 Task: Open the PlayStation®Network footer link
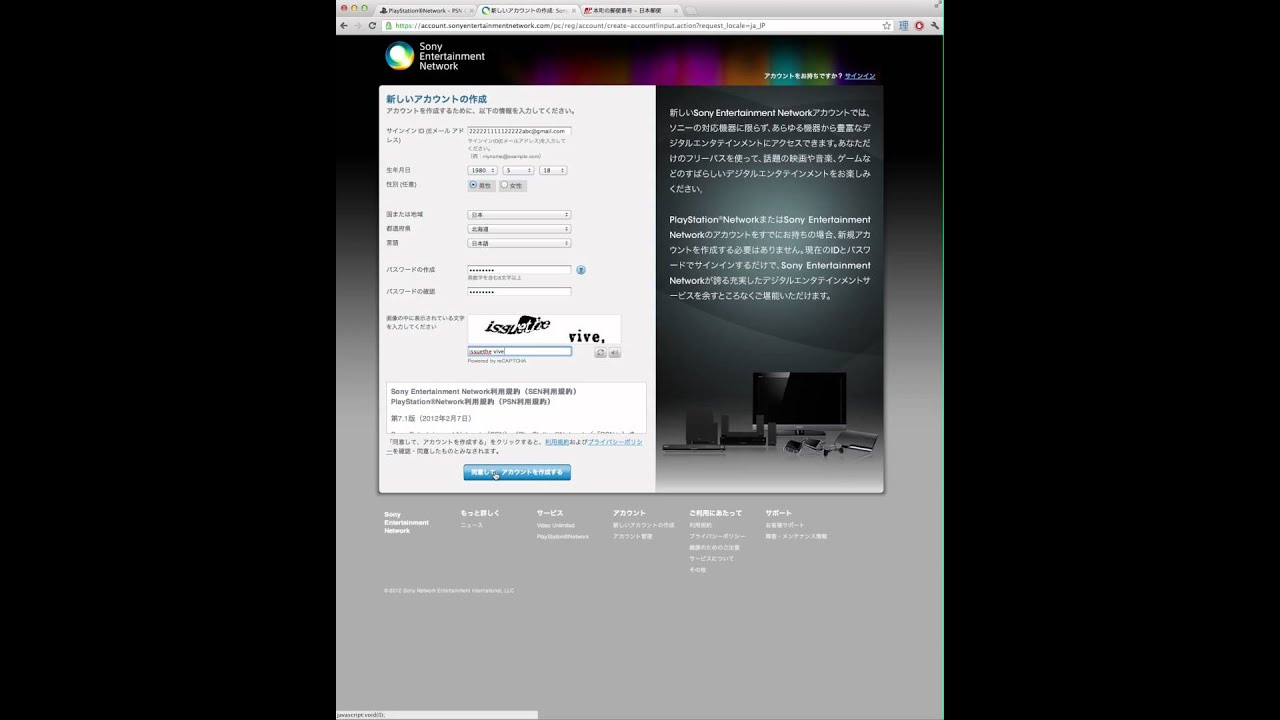tap(562, 536)
